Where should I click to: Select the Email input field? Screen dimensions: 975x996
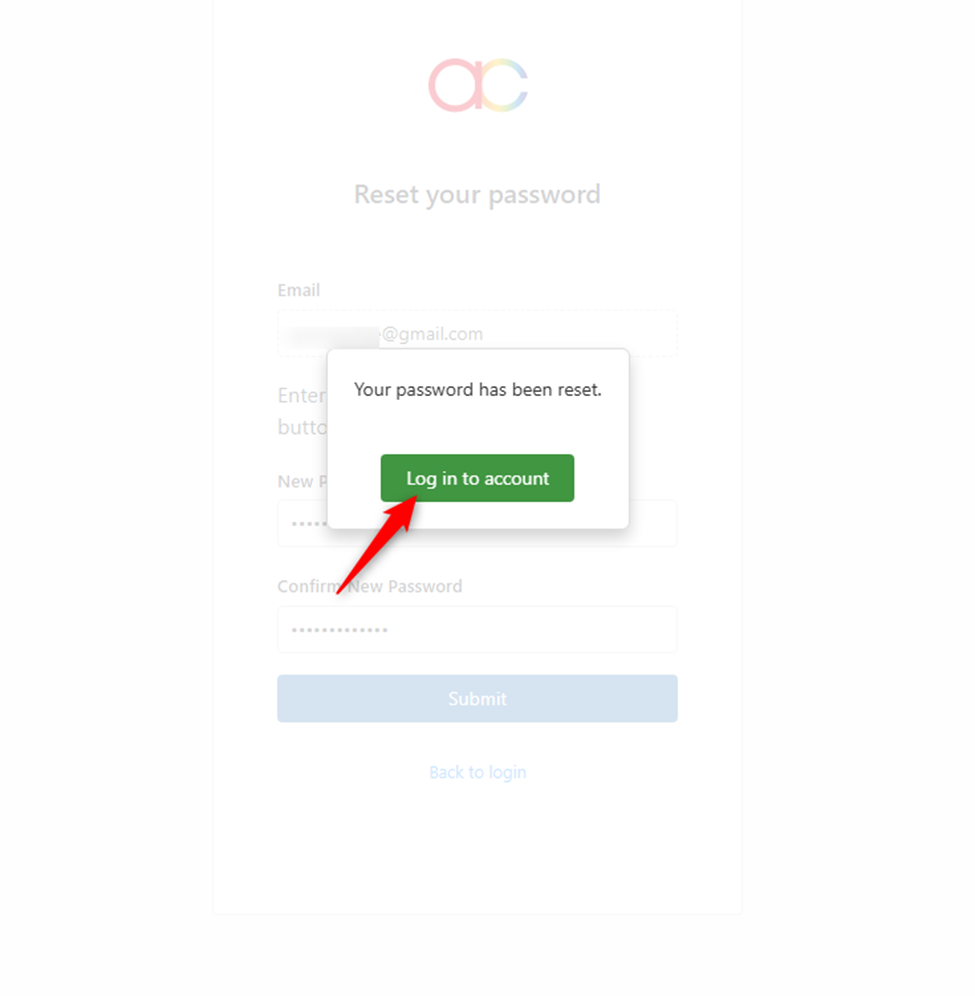477,333
